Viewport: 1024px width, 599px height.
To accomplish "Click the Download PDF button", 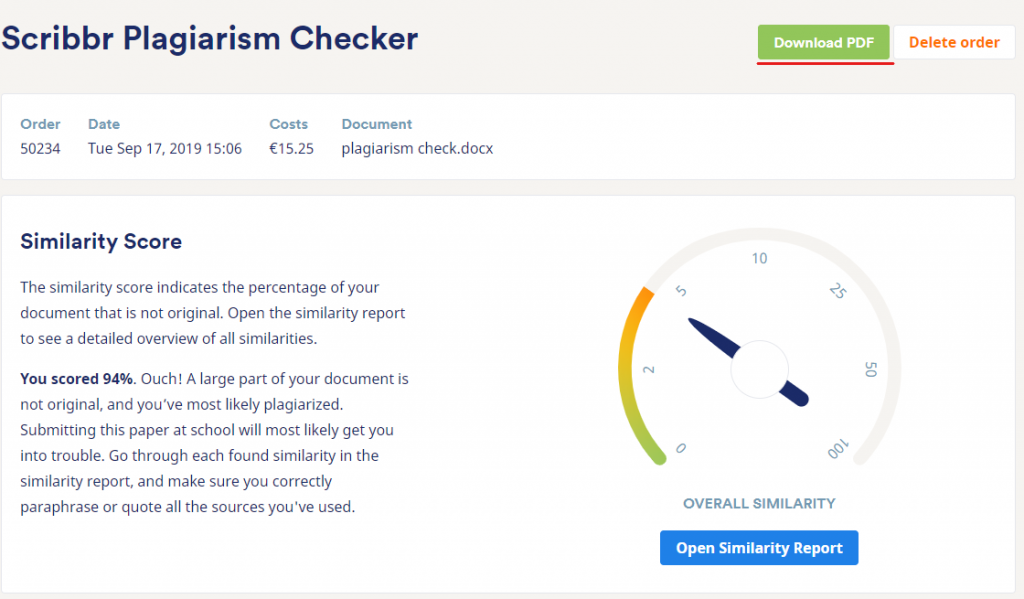I will pyautogui.click(x=824, y=42).
